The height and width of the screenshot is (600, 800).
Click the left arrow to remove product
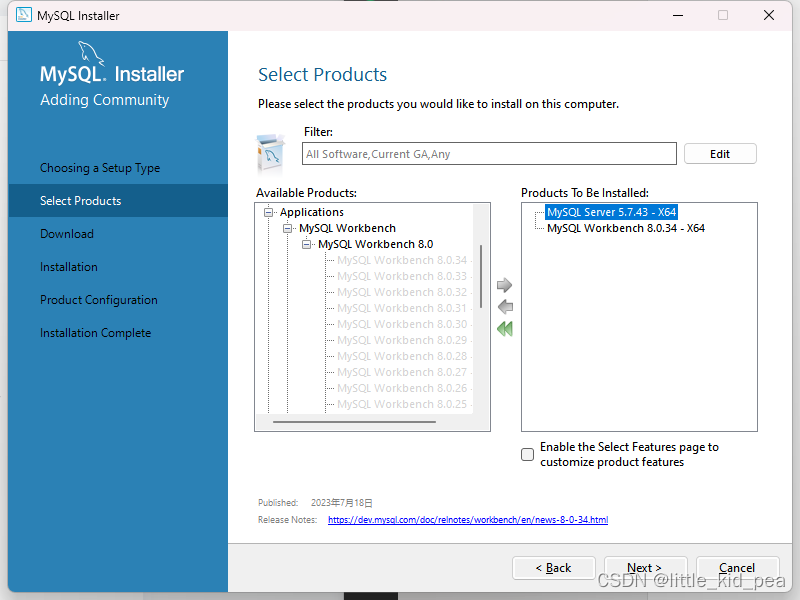point(505,307)
